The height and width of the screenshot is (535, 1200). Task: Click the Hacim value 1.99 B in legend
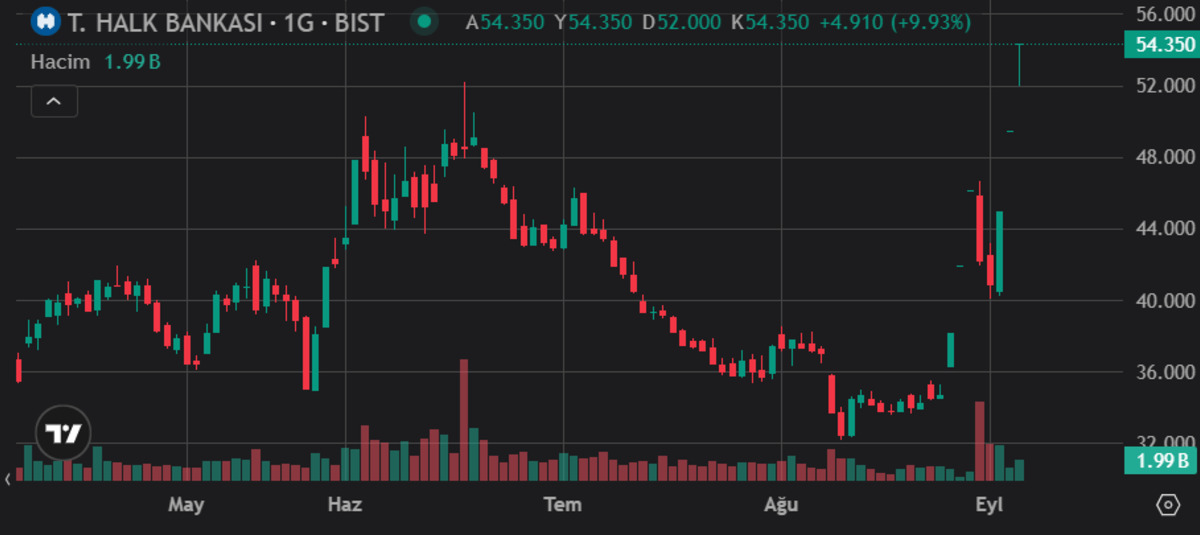click(x=133, y=62)
